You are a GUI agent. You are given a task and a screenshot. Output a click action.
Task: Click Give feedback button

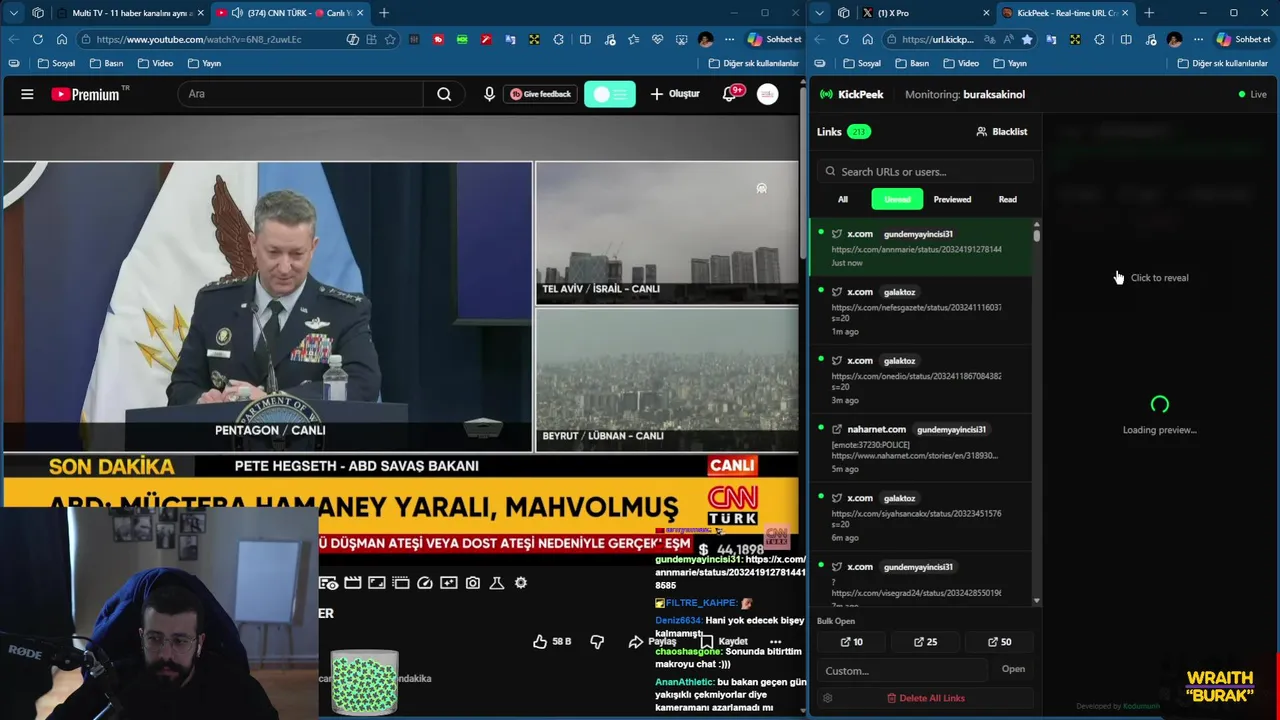pyautogui.click(x=541, y=94)
